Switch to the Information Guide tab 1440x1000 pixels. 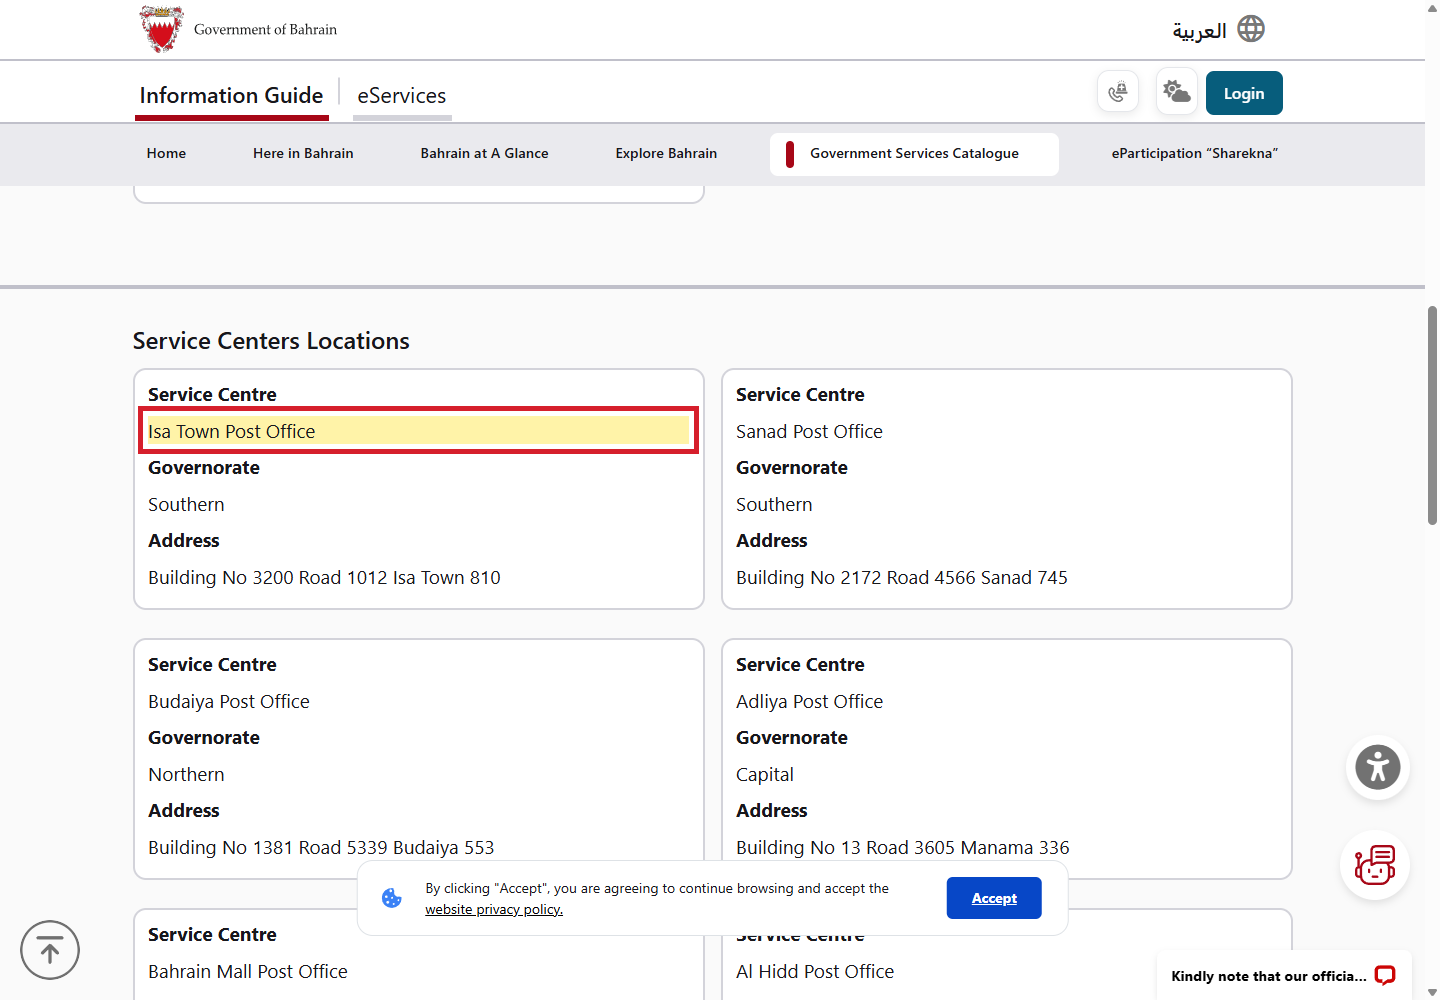232,96
